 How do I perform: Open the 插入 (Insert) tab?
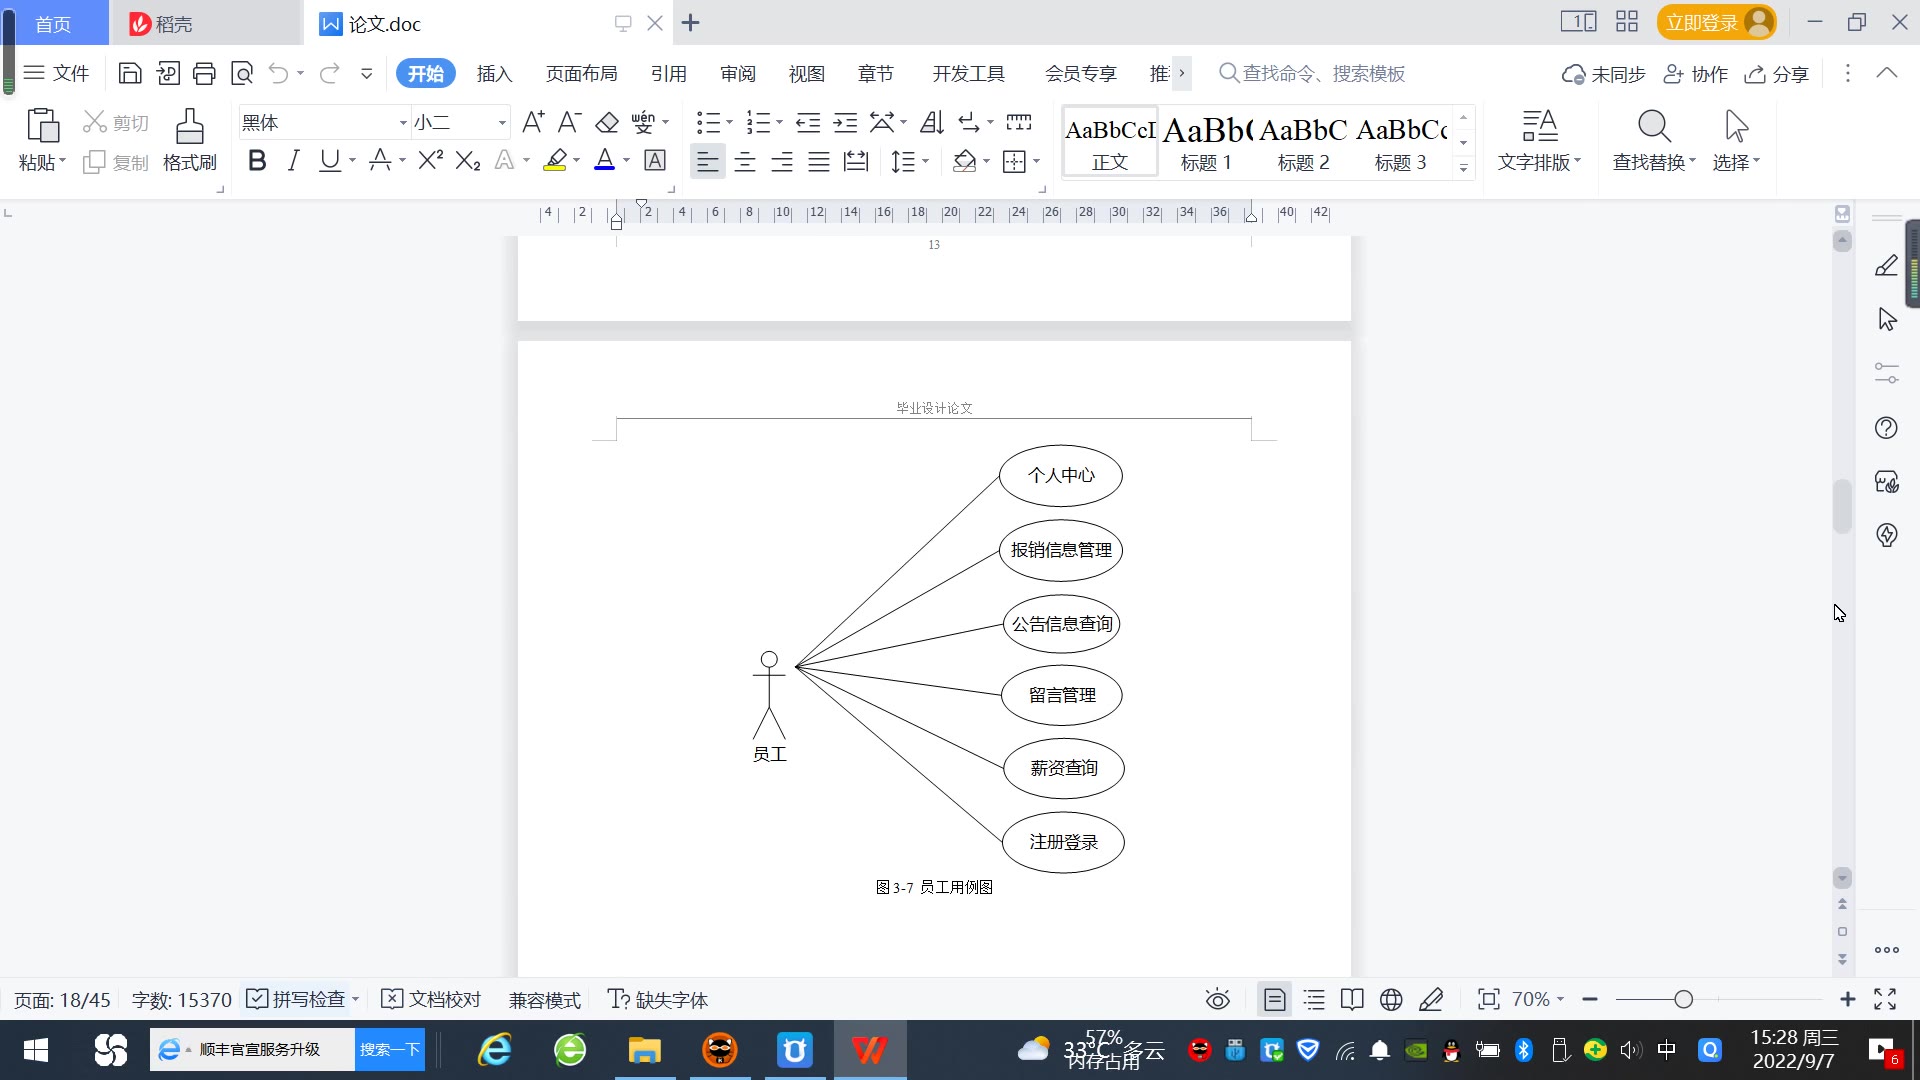tap(494, 73)
